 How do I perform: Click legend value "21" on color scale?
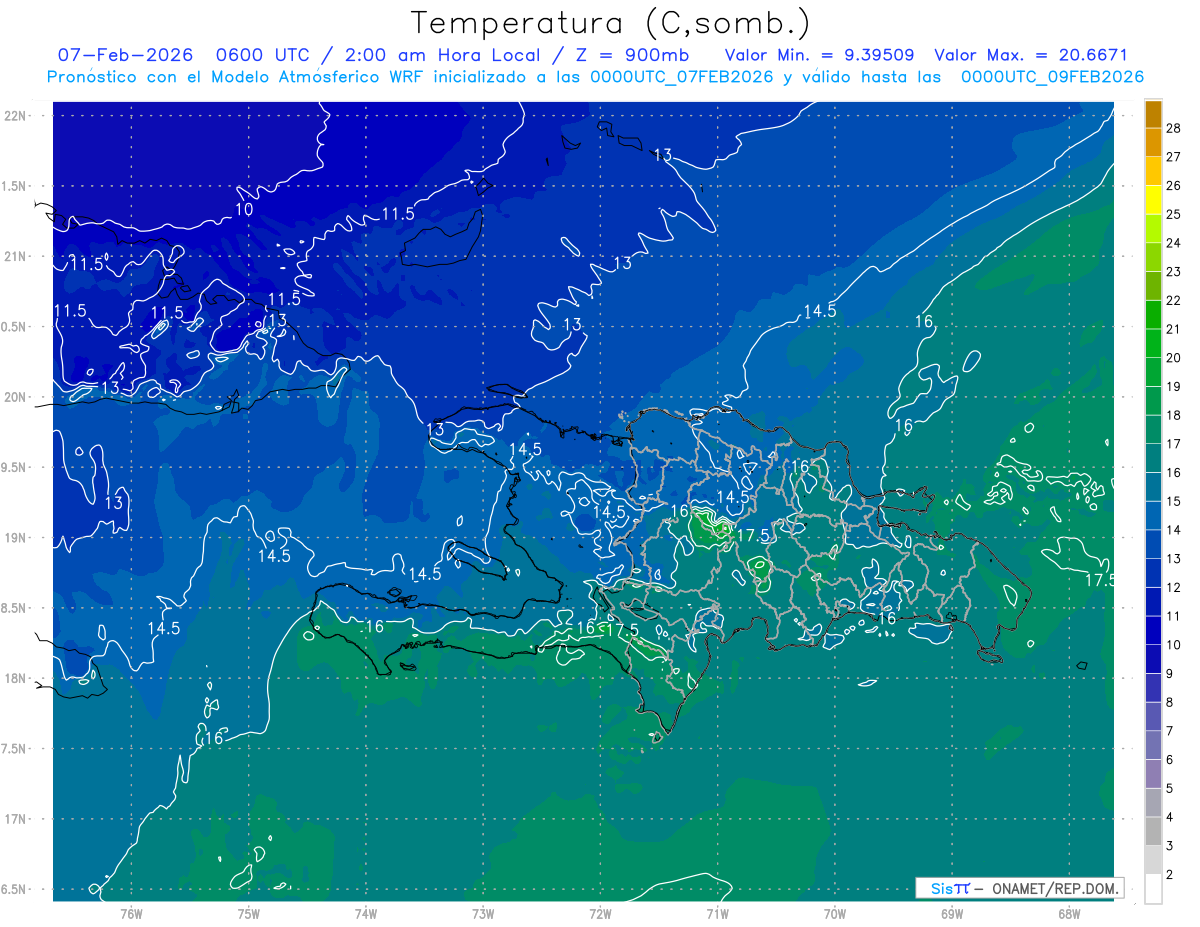pos(1174,329)
